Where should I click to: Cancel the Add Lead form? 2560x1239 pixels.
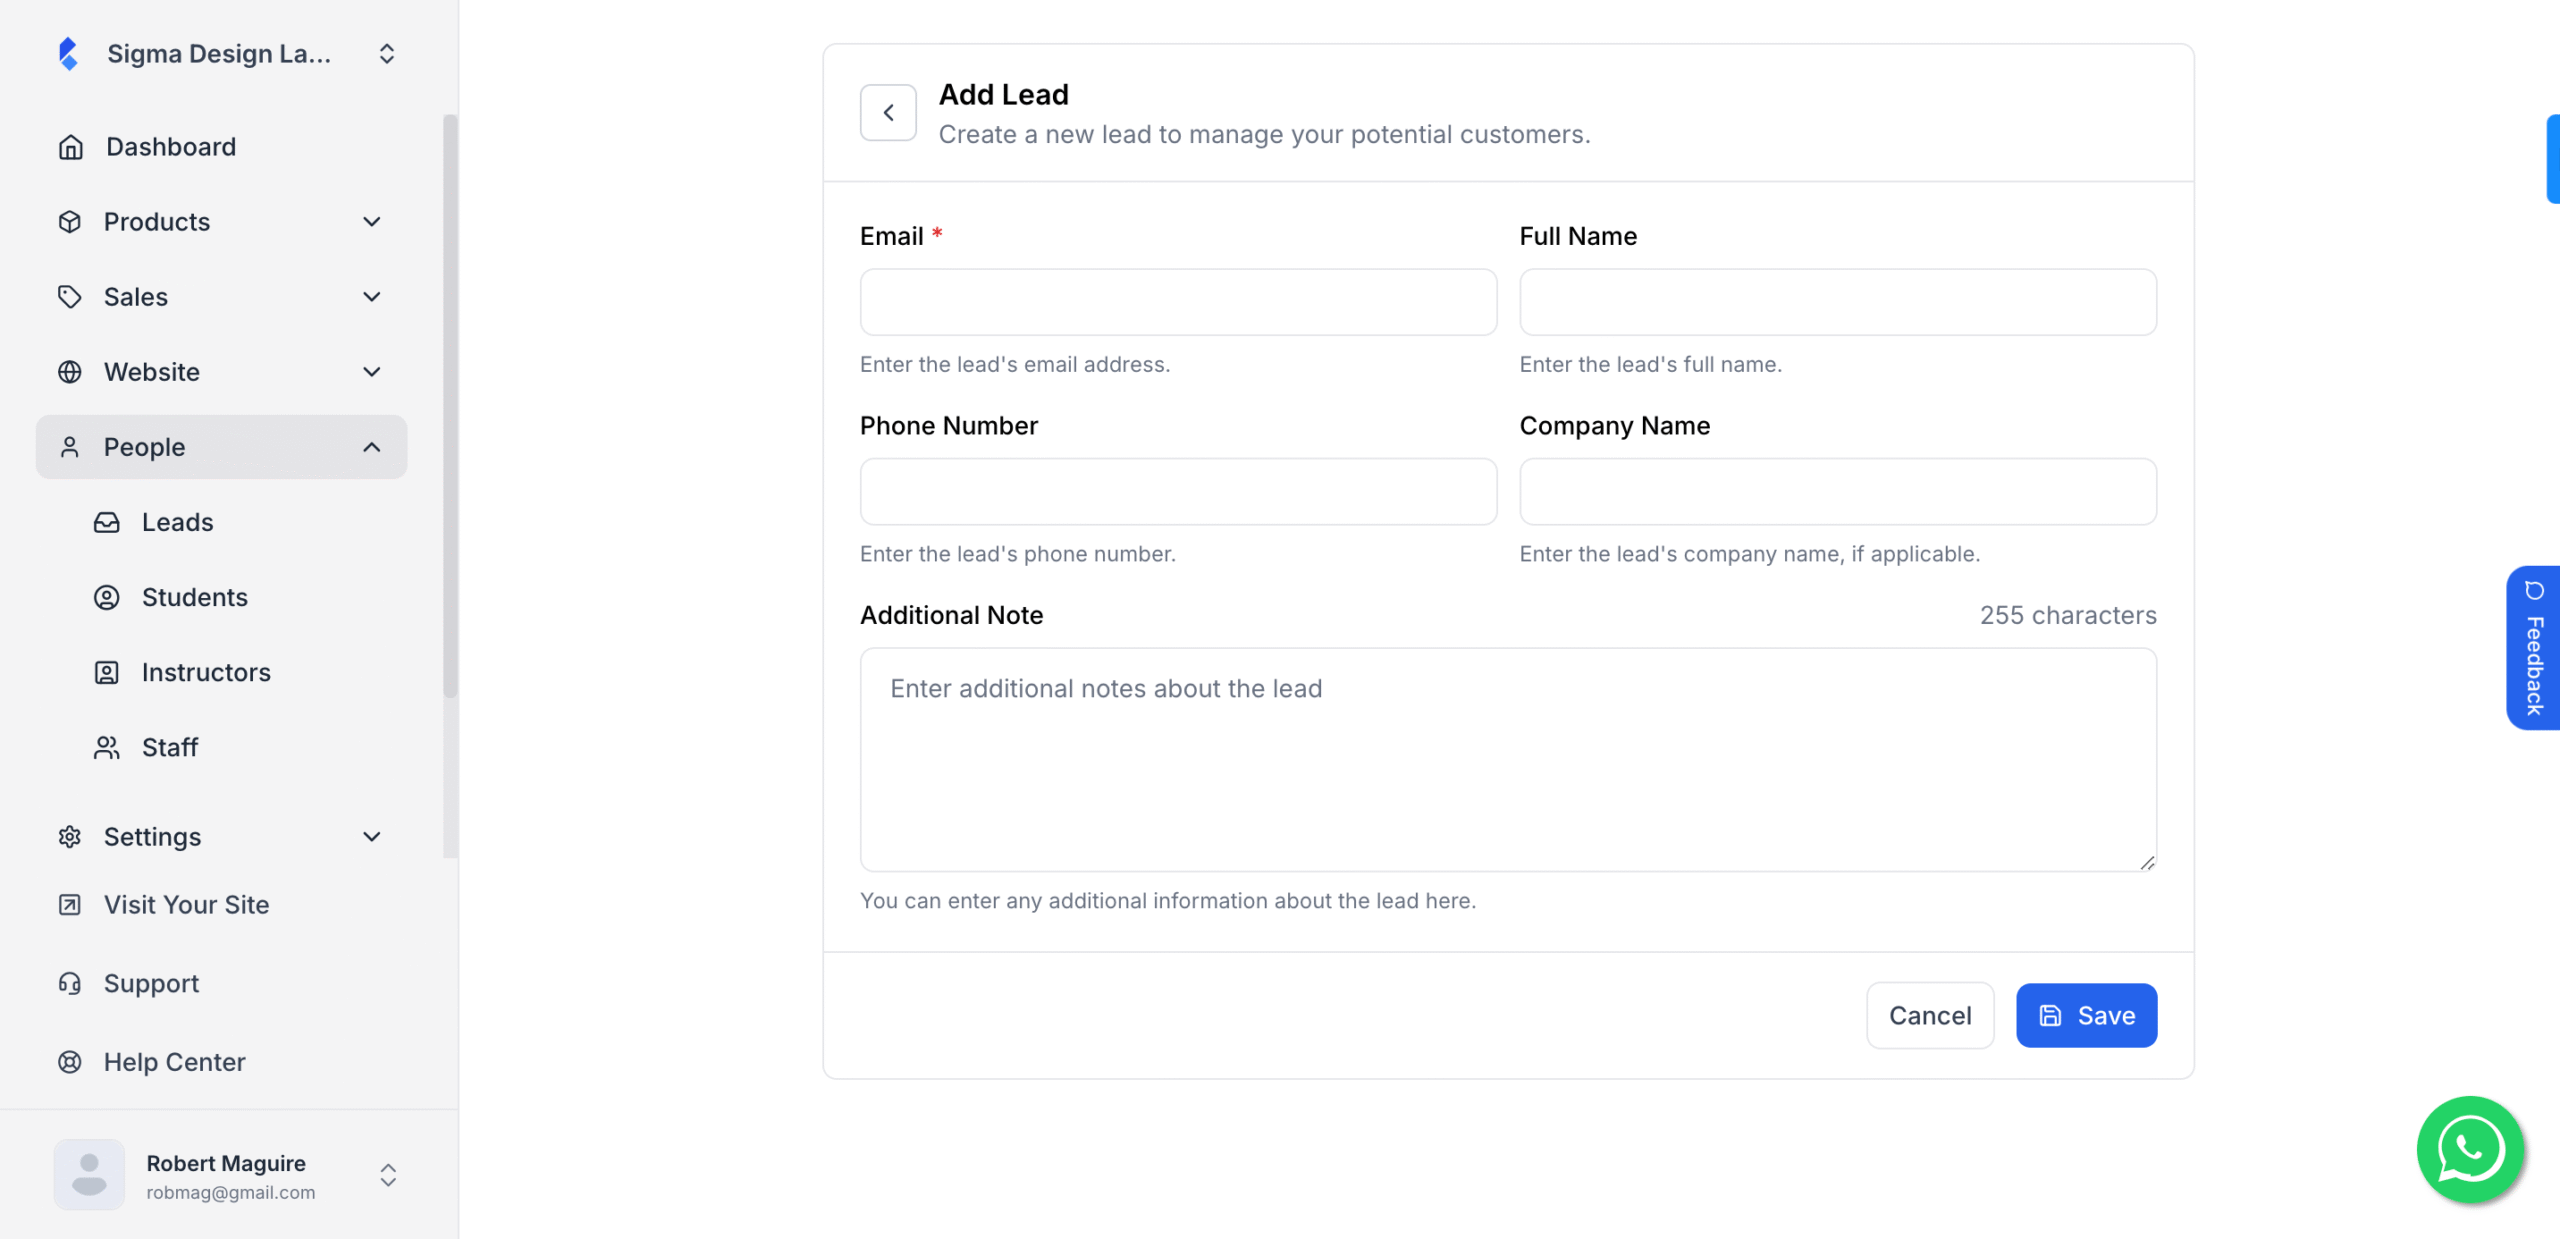pos(1930,1016)
